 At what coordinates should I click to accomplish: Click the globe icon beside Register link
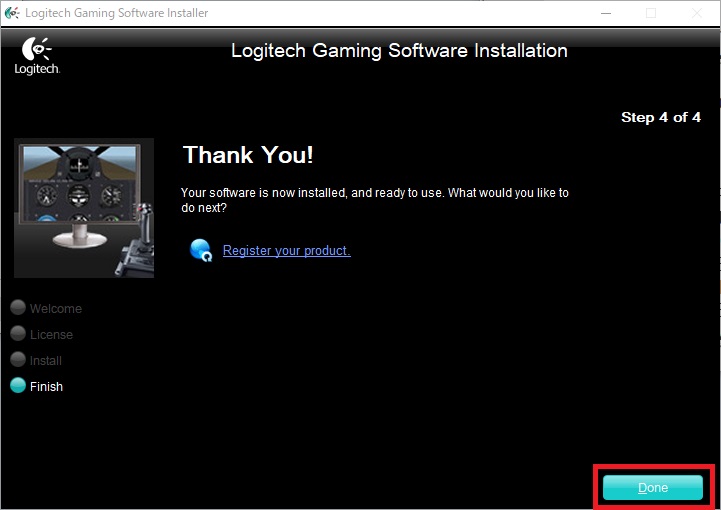(x=201, y=250)
